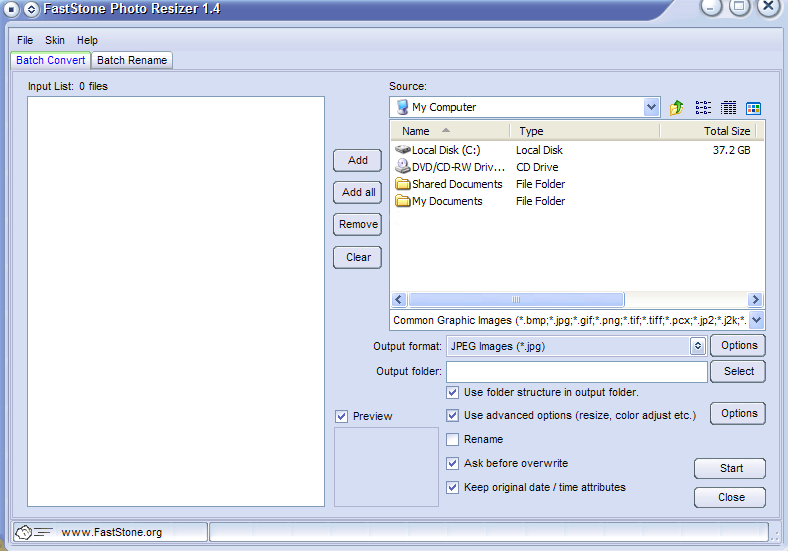Click the Add button
Image resolution: width=788 pixels, height=551 pixels.
click(357, 160)
